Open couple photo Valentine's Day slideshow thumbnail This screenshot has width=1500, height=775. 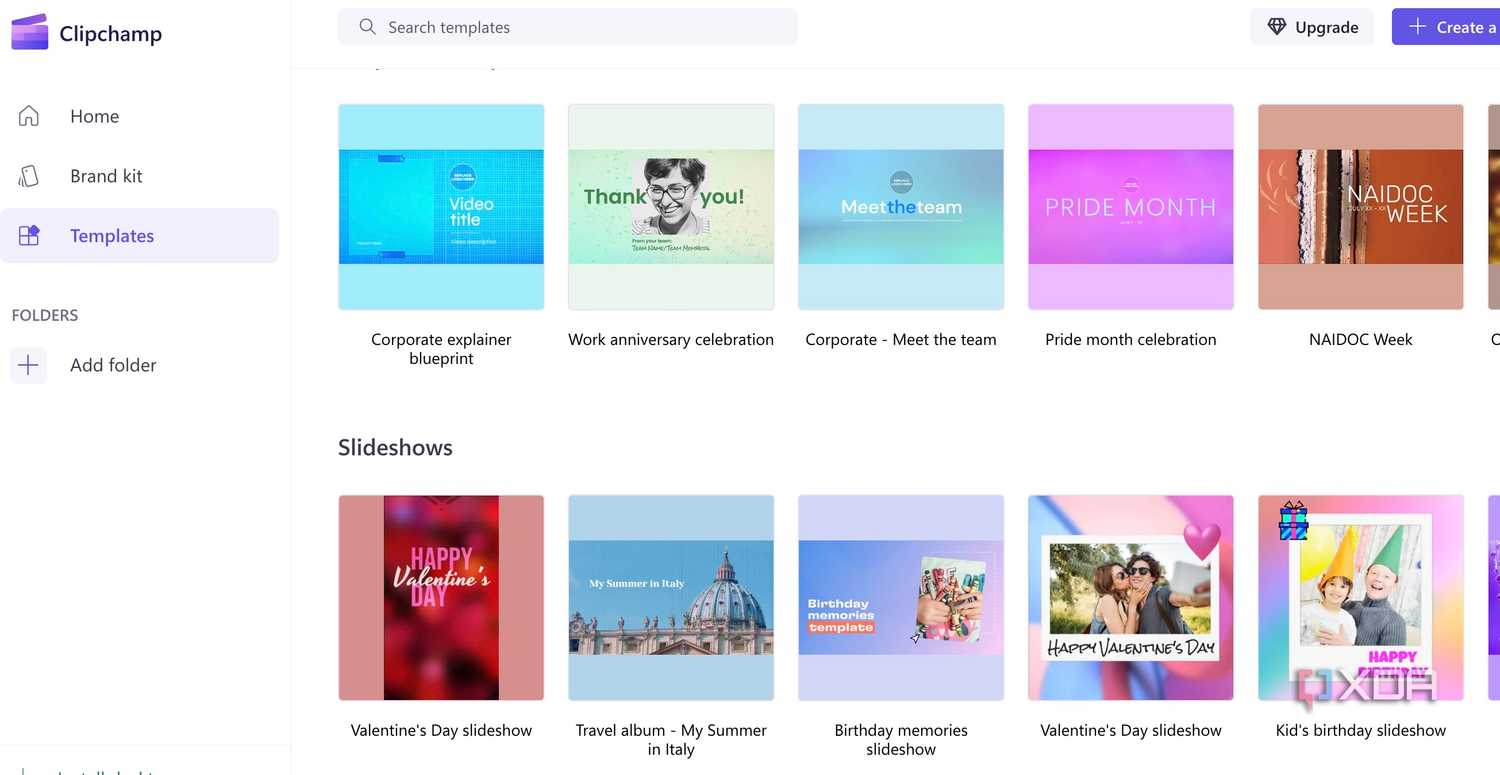click(x=1131, y=598)
